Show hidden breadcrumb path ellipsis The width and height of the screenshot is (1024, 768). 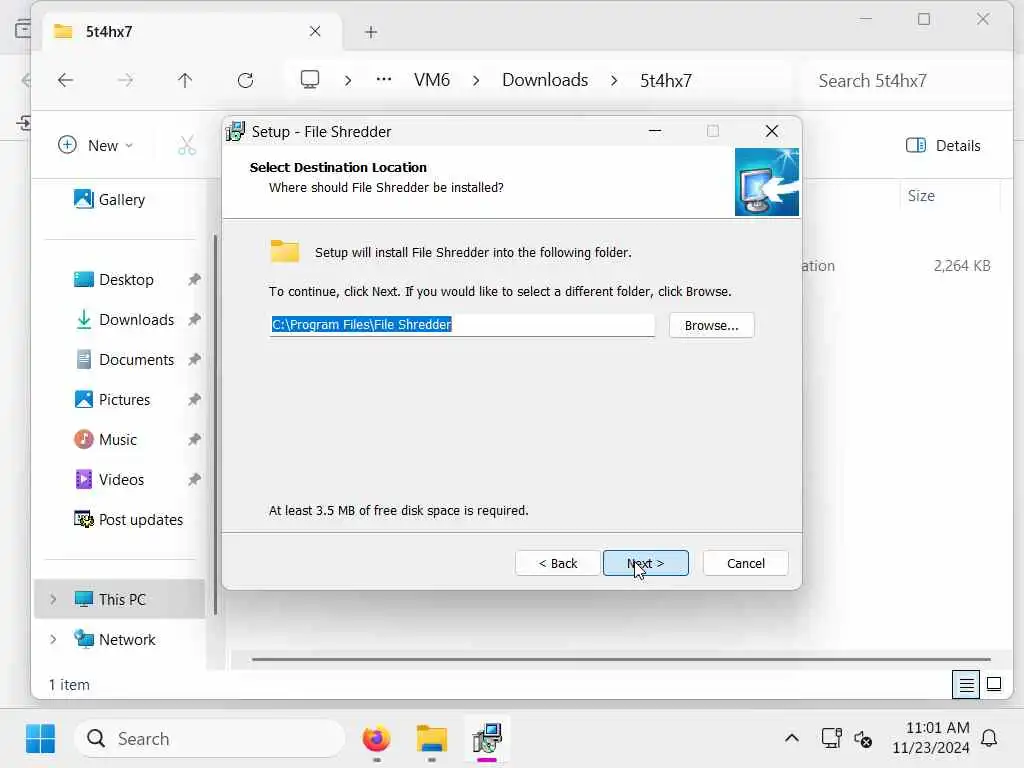[x=384, y=80]
